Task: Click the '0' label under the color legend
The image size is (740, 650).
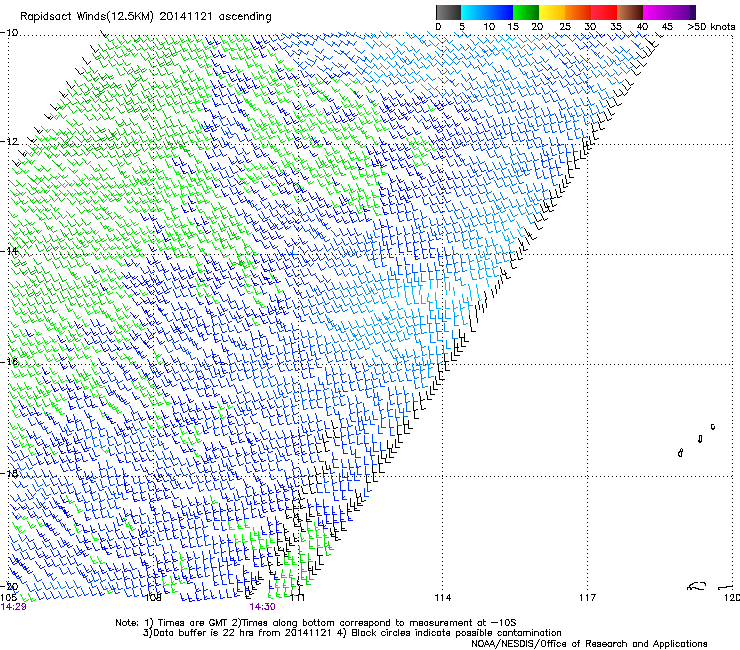Action: click(438, 27)
